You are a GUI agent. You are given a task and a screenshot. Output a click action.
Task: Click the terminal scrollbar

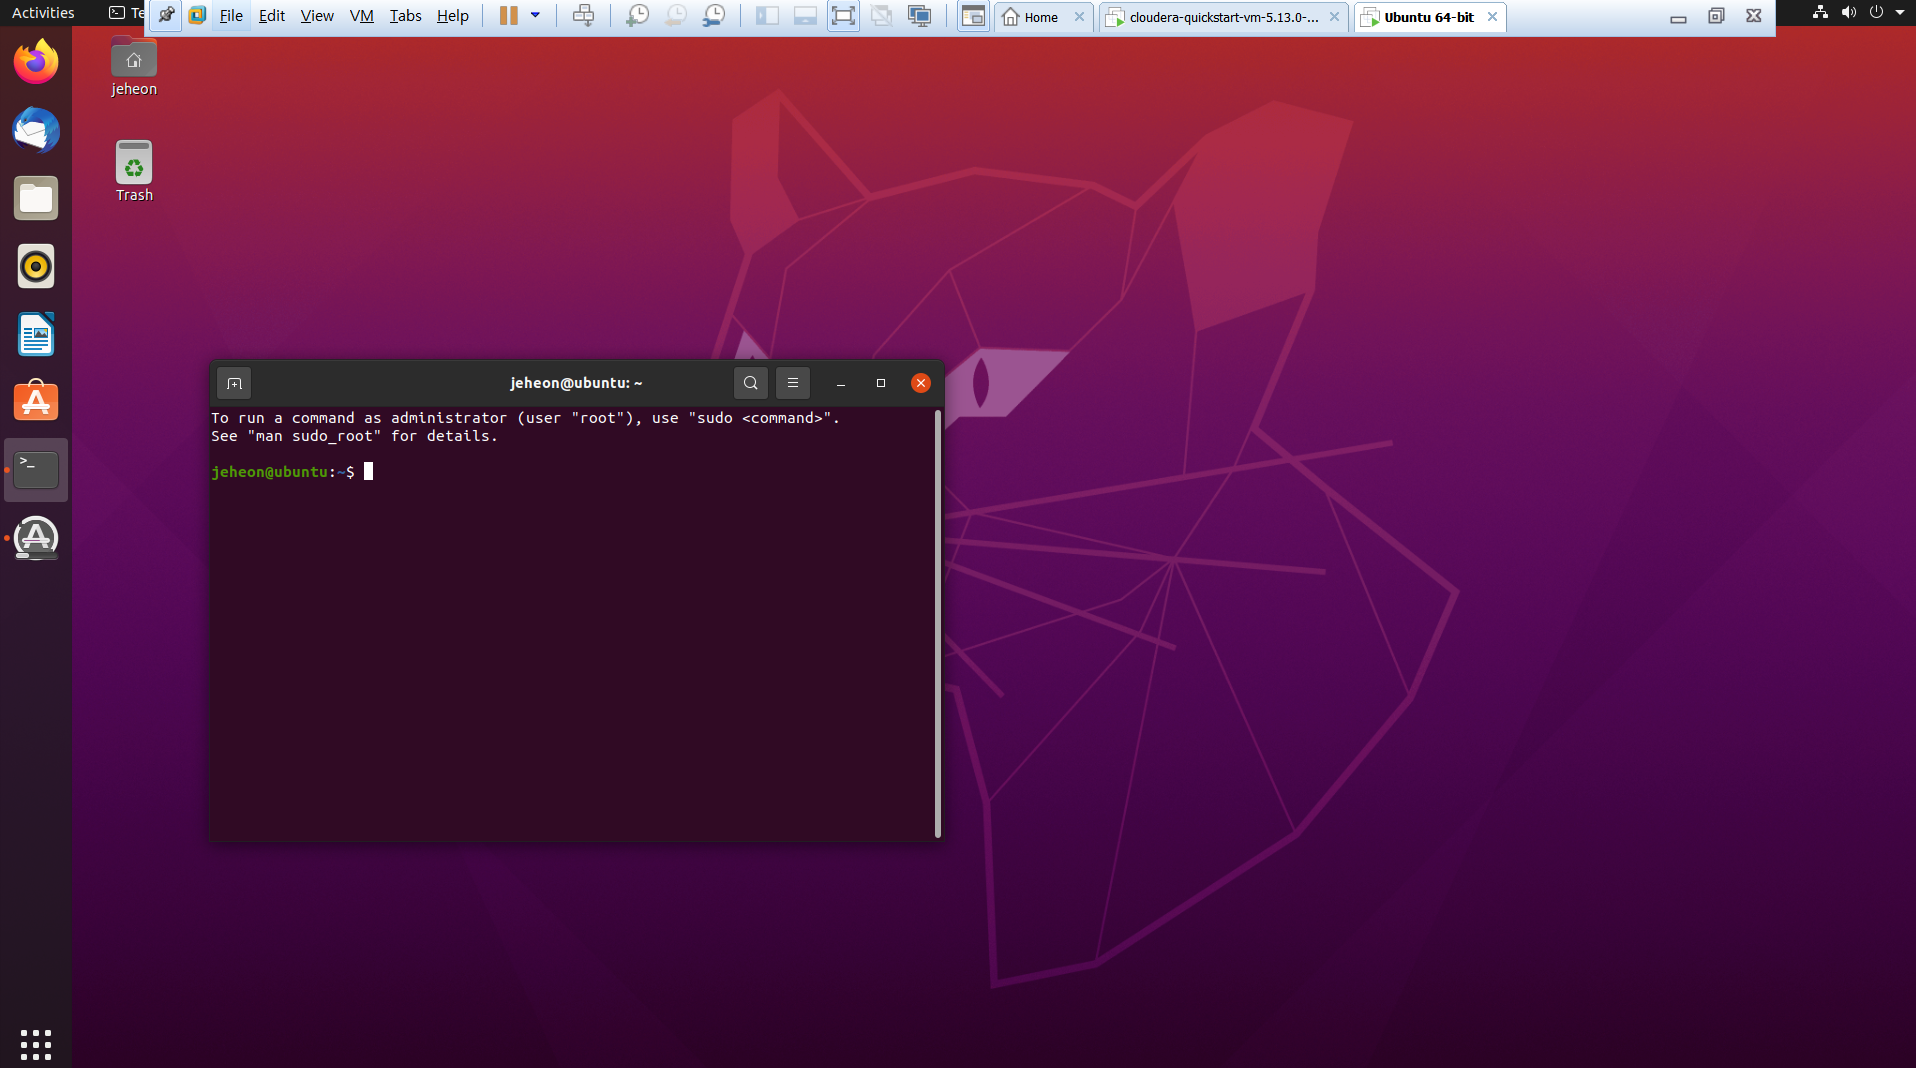[x=938, y=623]
